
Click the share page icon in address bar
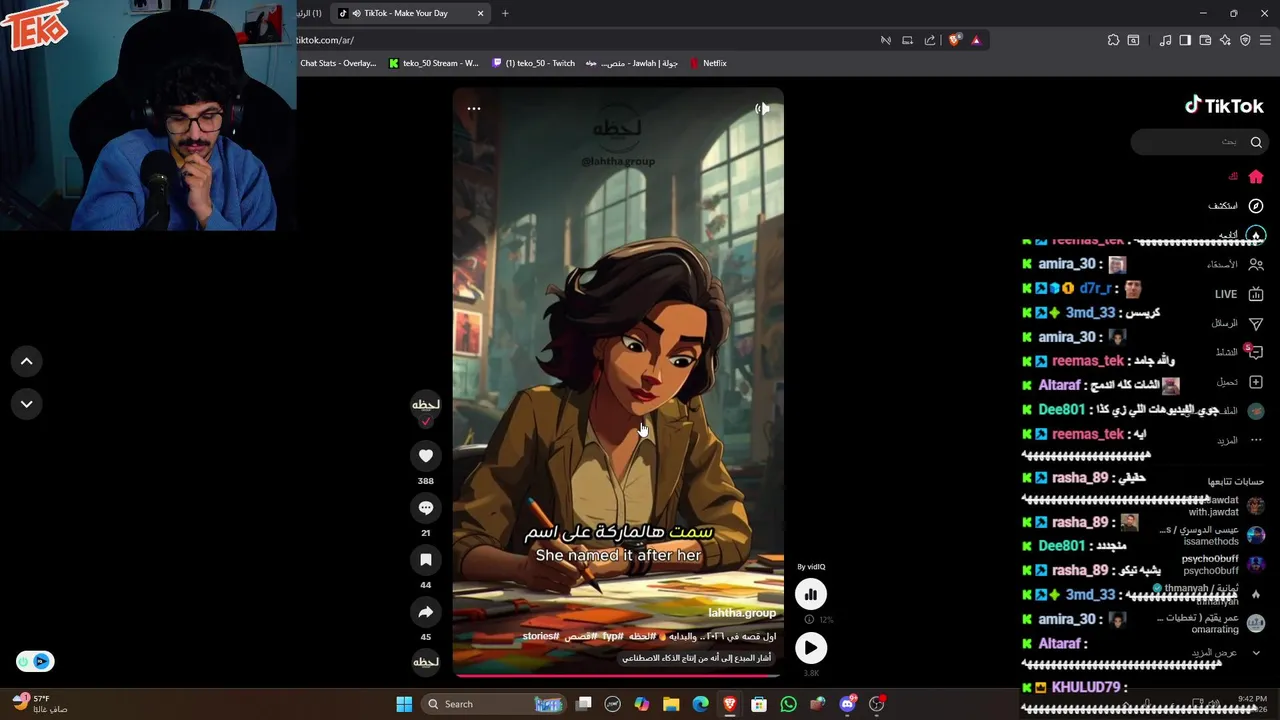coord(930,40)
